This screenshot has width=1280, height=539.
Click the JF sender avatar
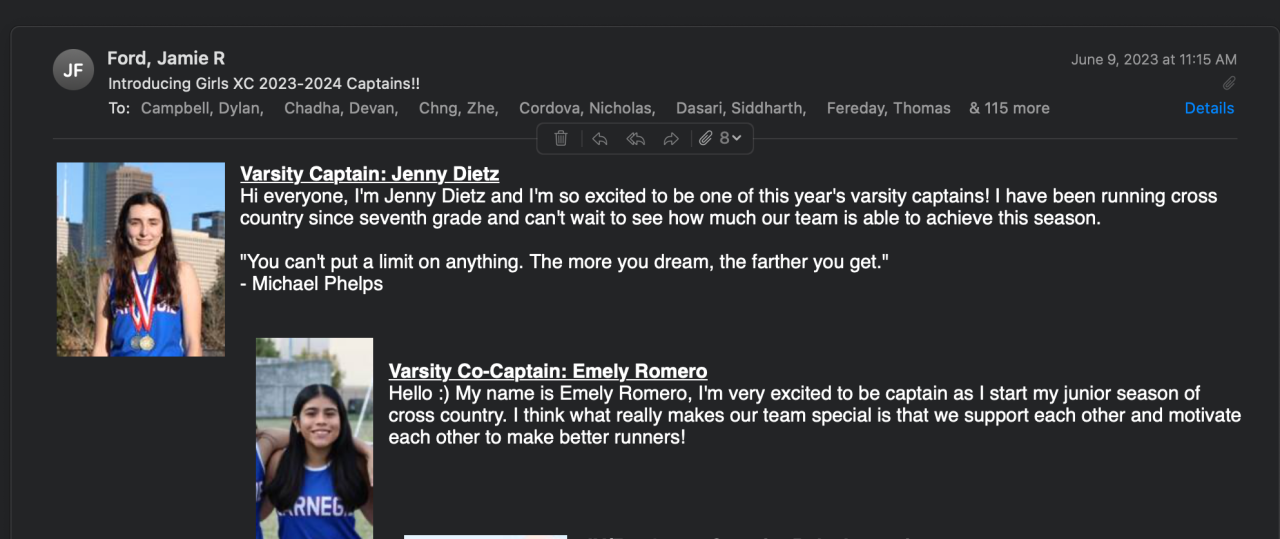[73, 70]
